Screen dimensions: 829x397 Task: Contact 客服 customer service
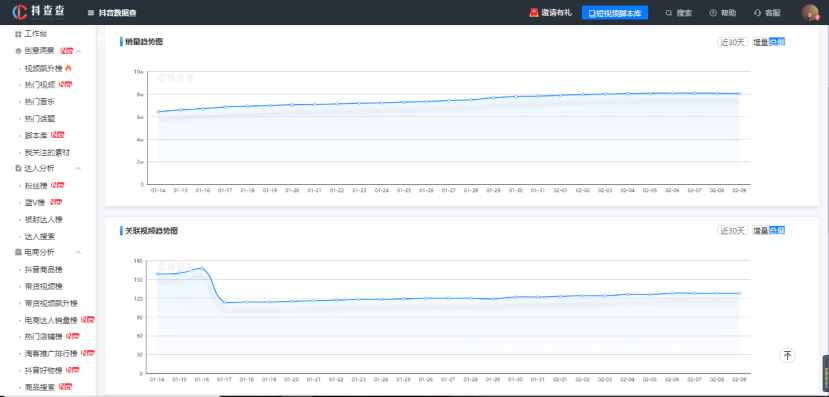click(767, 13)
